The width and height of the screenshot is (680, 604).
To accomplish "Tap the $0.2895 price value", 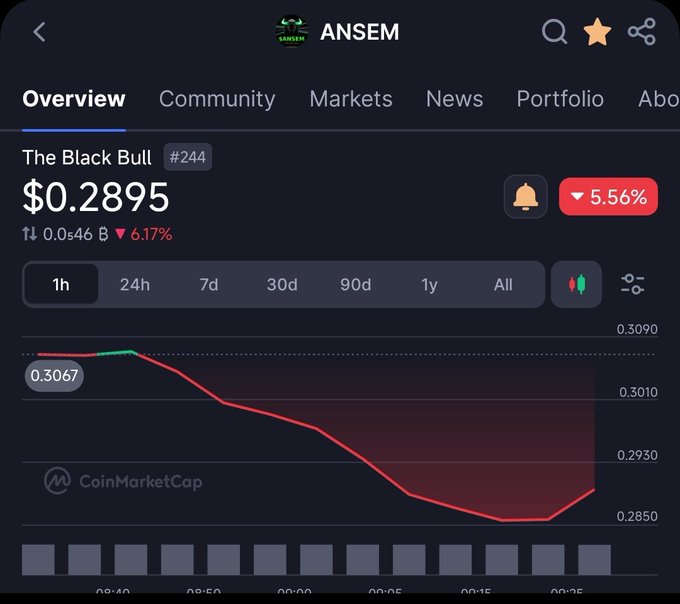I will coord(96,197).
